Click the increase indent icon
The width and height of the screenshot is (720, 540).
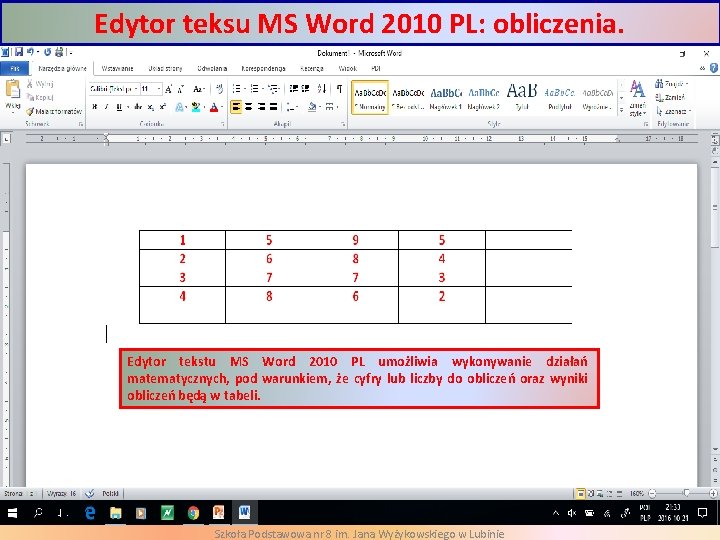coord(305,89)
